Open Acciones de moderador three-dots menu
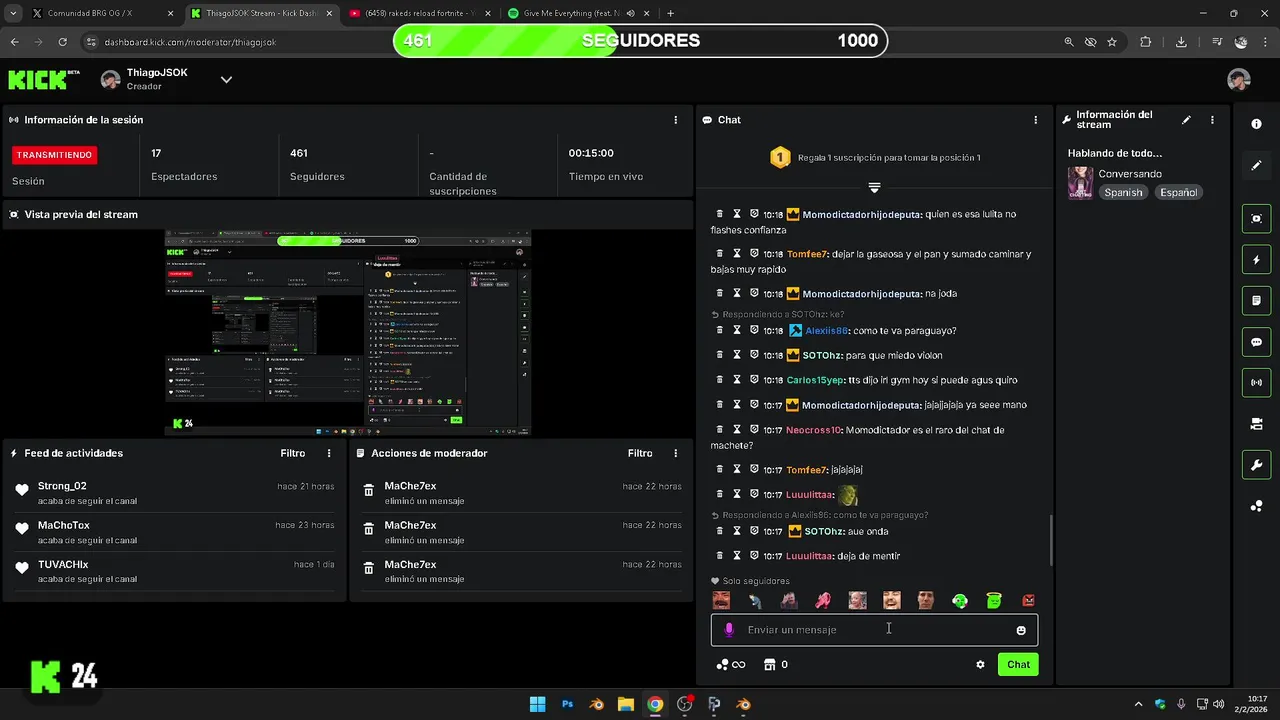The height and width of the screenshot is (720, 1280). [x=676, y=453]
